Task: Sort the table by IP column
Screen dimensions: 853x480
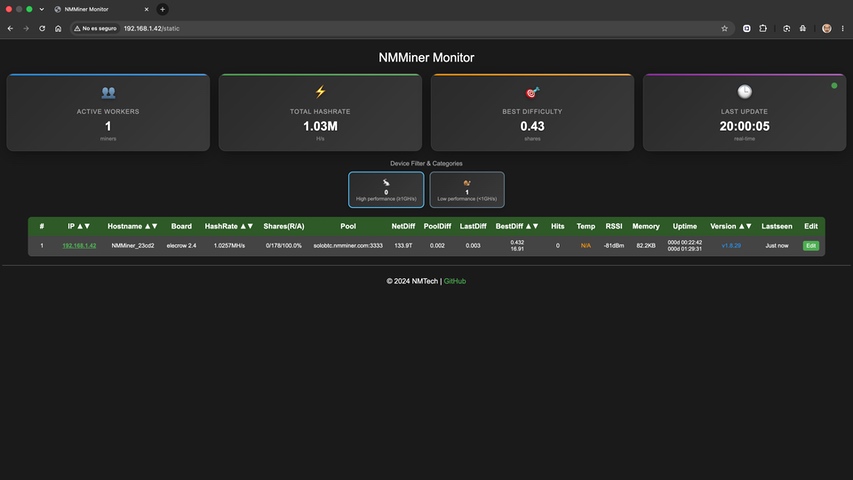Action: point(79,226)
